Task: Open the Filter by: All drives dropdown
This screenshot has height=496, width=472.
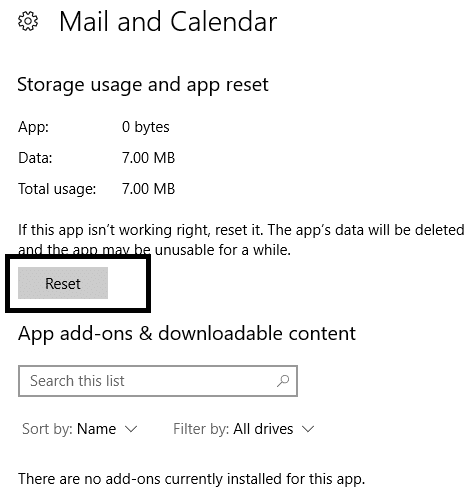Action: pos(244,429)
